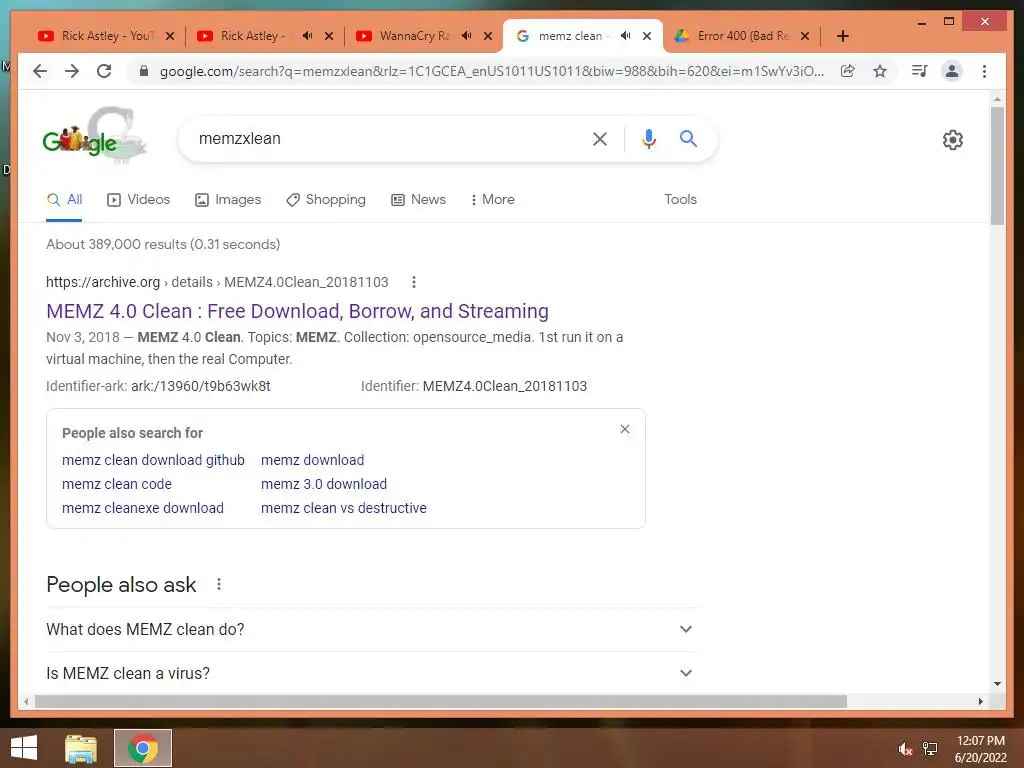Click the horizontal scrollbar thumb

pyautogui.click(x=441, y=701)
